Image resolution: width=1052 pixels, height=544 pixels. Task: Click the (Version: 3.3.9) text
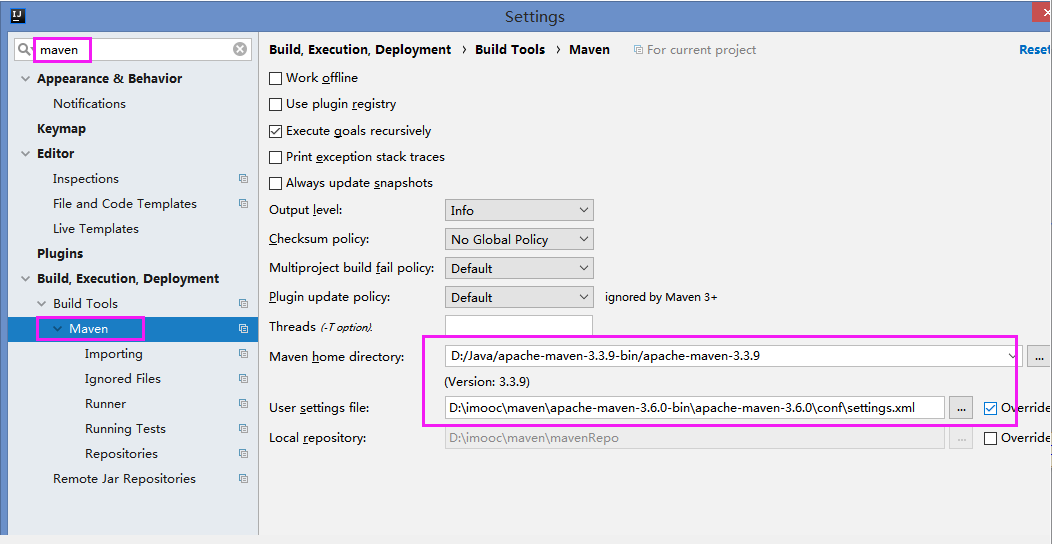(x=487, y=382)
